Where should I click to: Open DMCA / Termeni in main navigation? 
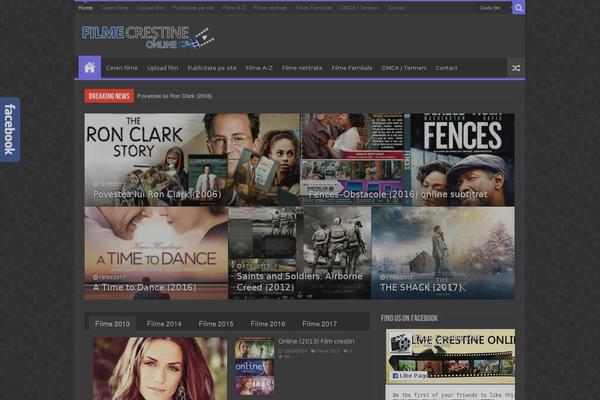click(404, 68)
